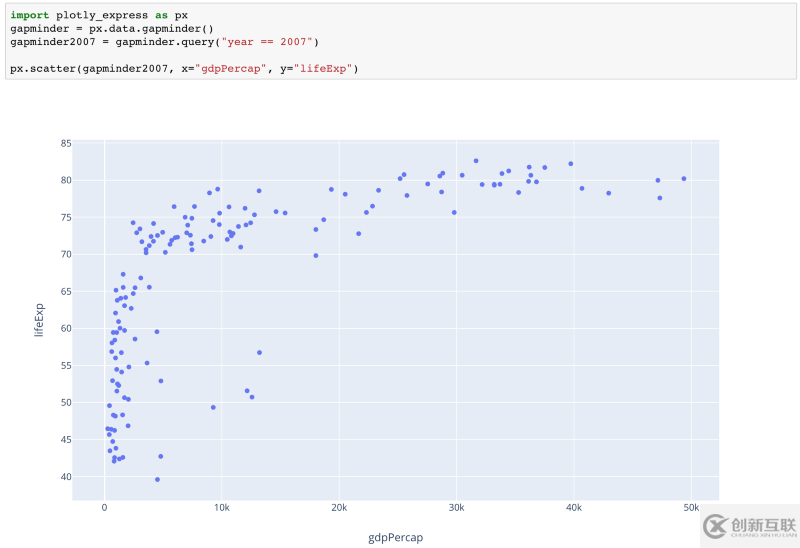Click the 55 tick label on y-axis
This screenshot has width=800, height=548.
tap(66, 365)
